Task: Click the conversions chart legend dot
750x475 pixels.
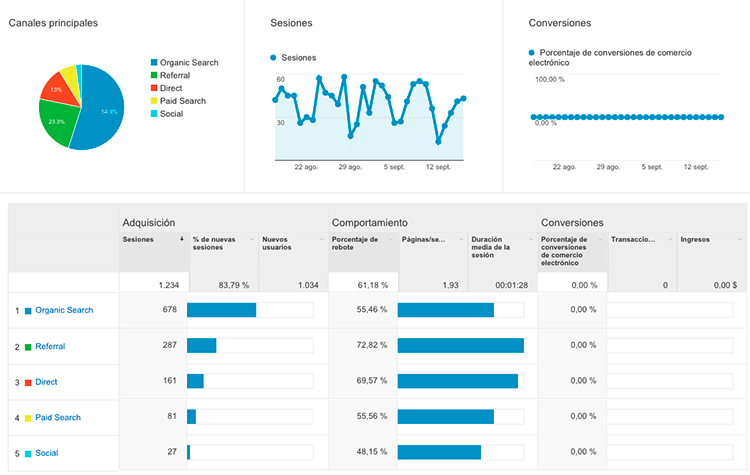Action: point(531,52)
